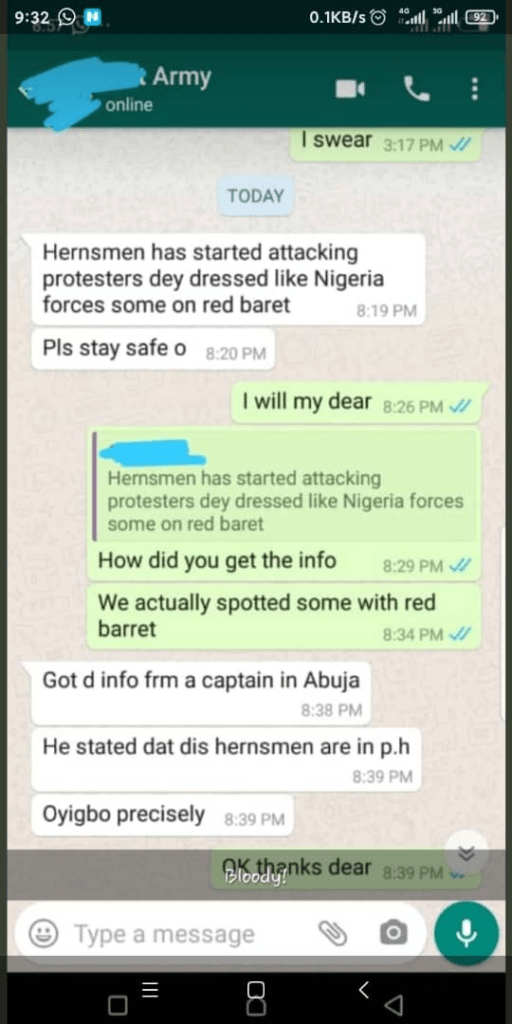Image resolution: width=512 pixels, height=1024 pixels.
Task: Open the emoji picker in message bar
Action: [44, 934]
